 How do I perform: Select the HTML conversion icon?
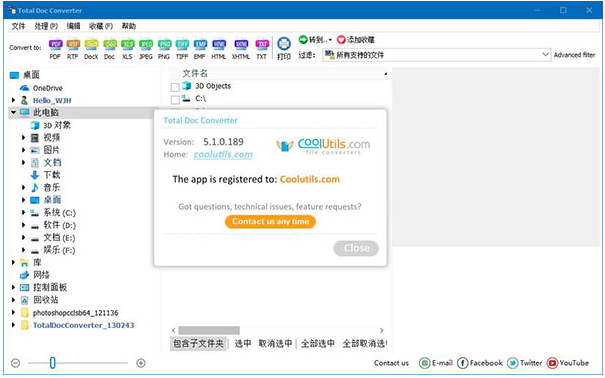219,45
